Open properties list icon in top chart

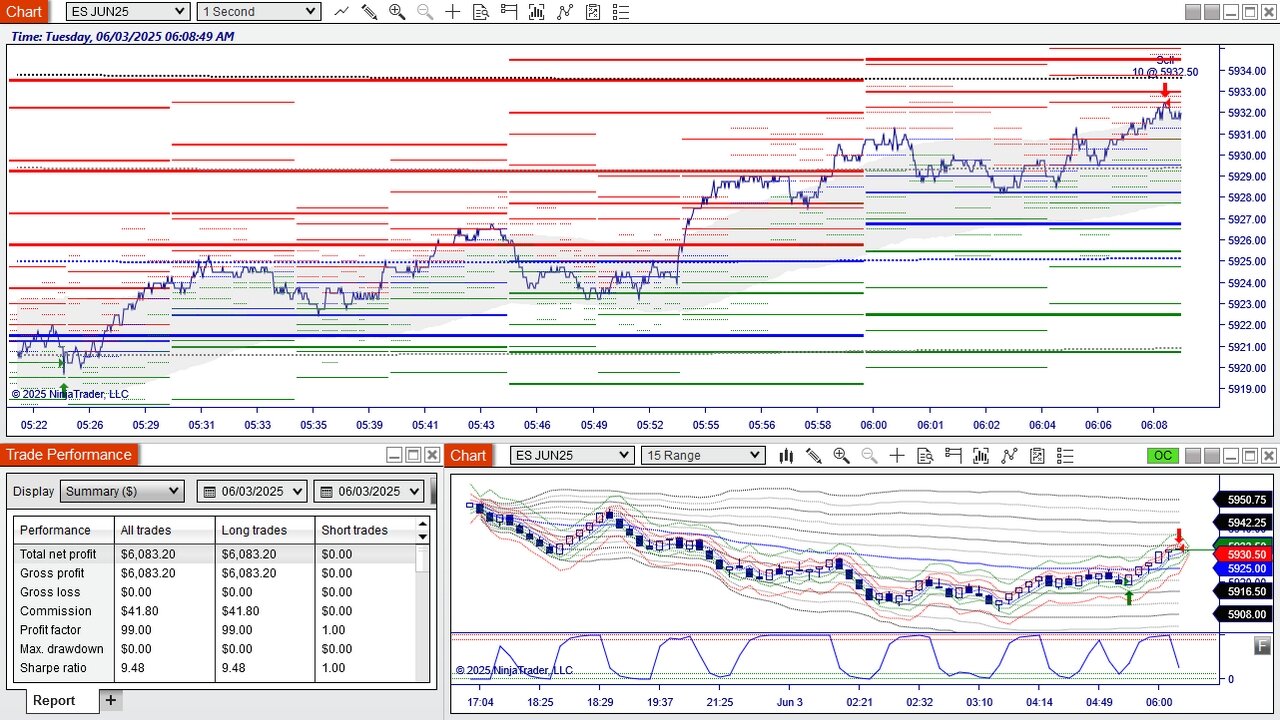coord(621,12)
